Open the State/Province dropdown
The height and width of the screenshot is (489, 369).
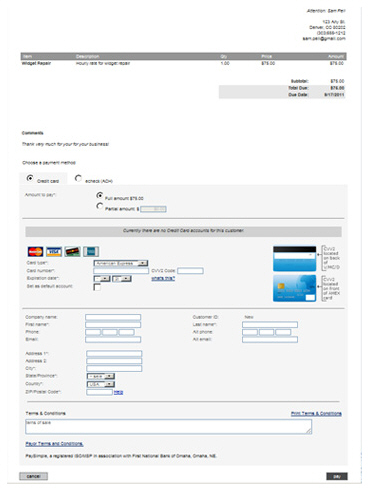click(x=101, y=376)
